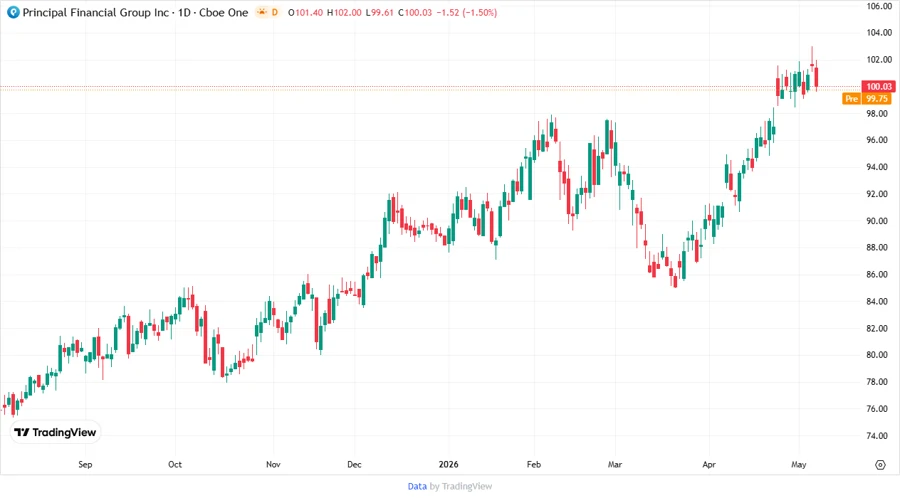900x498 pixels.
Task: Click the Mar label on the time axis
Action: tap(615, 464)
